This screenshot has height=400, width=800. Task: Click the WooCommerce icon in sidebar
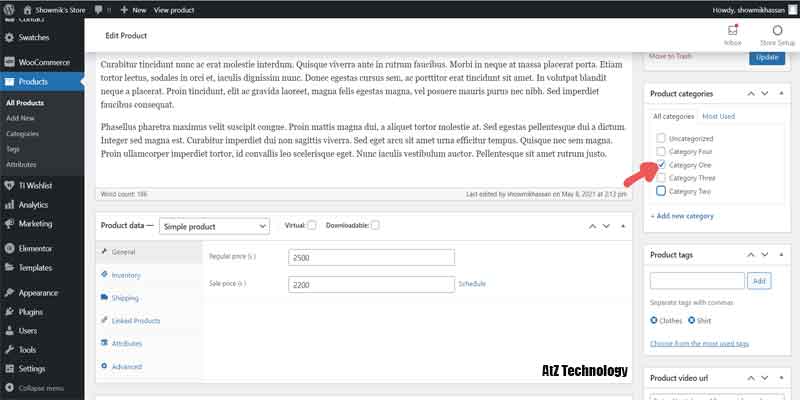tap(10, 61)
